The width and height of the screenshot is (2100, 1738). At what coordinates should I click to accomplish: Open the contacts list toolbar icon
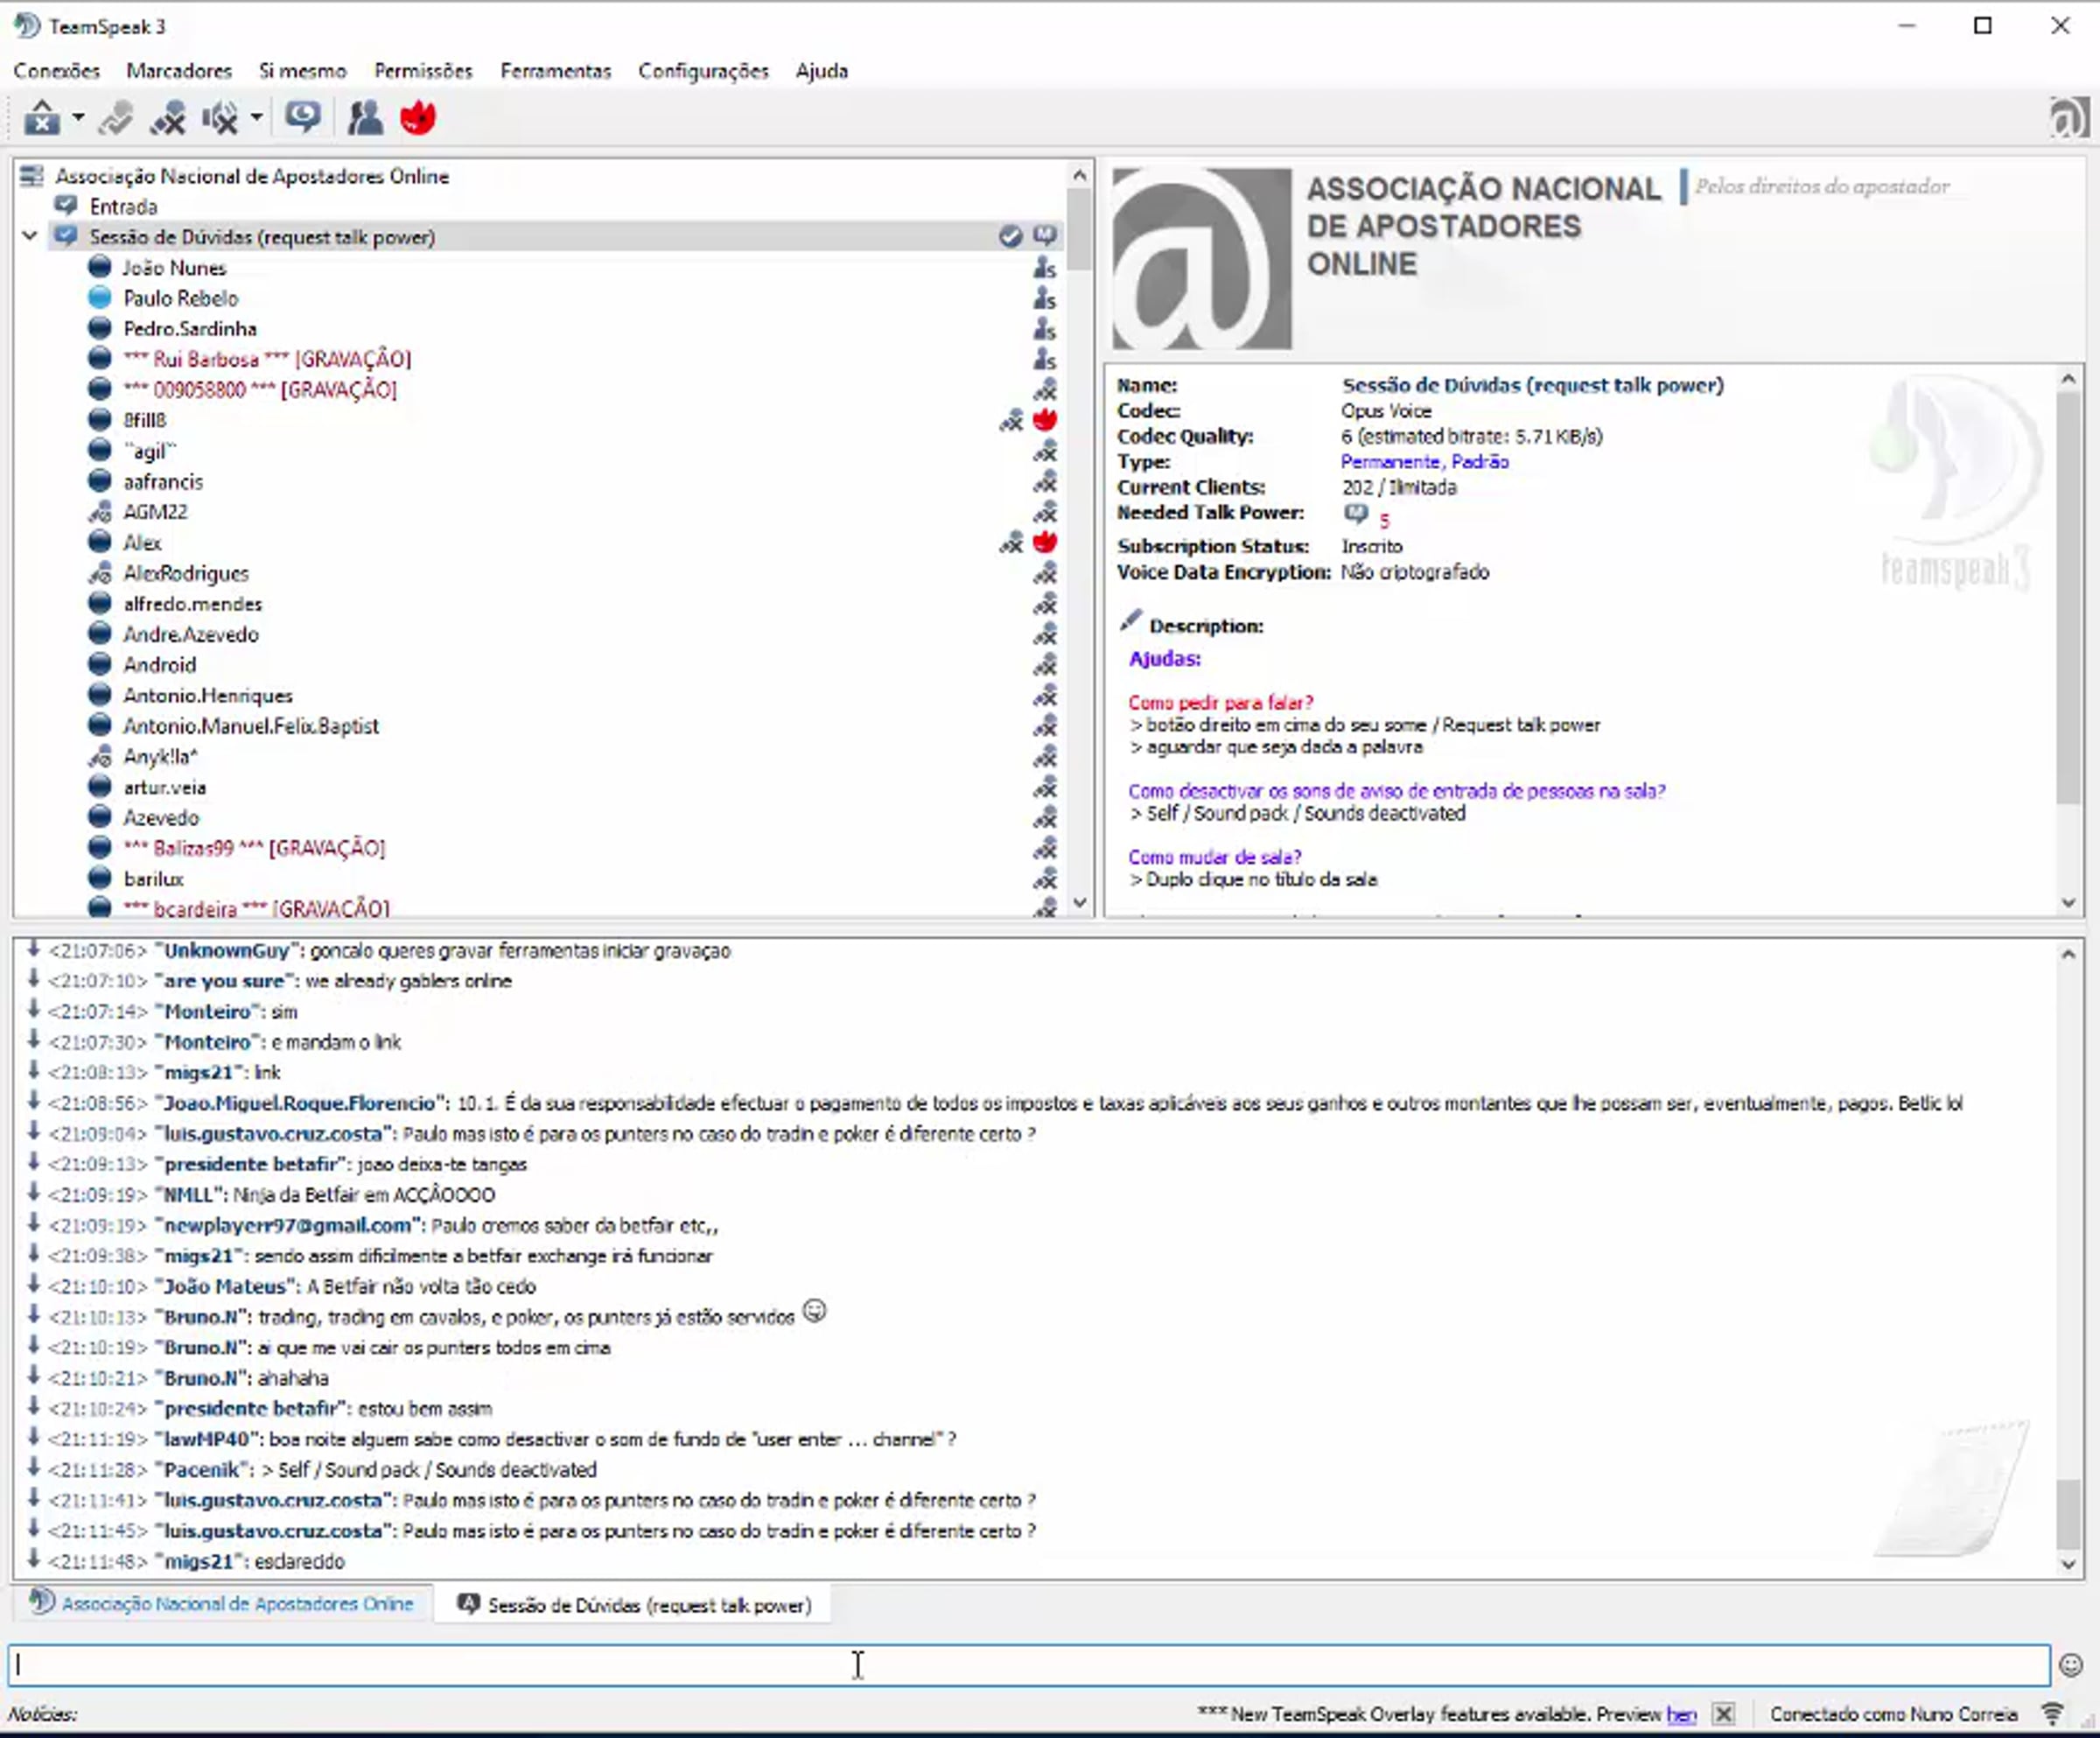(x=365, y=118)
